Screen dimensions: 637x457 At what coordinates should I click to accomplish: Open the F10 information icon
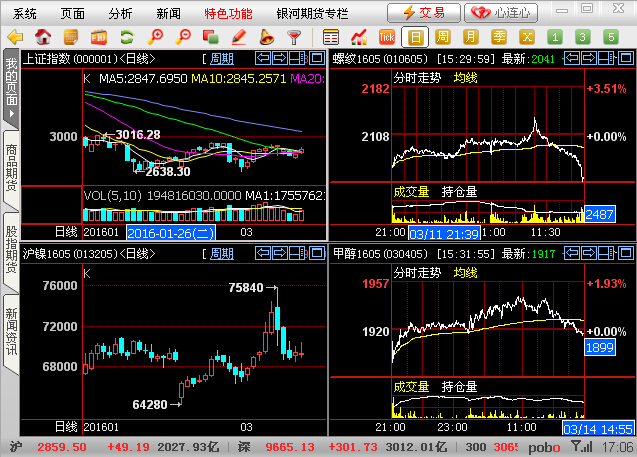(x=98, y=37)
